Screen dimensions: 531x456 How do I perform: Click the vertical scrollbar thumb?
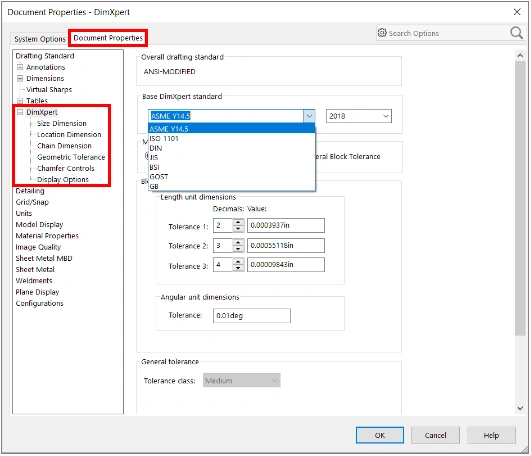(520, 198)
